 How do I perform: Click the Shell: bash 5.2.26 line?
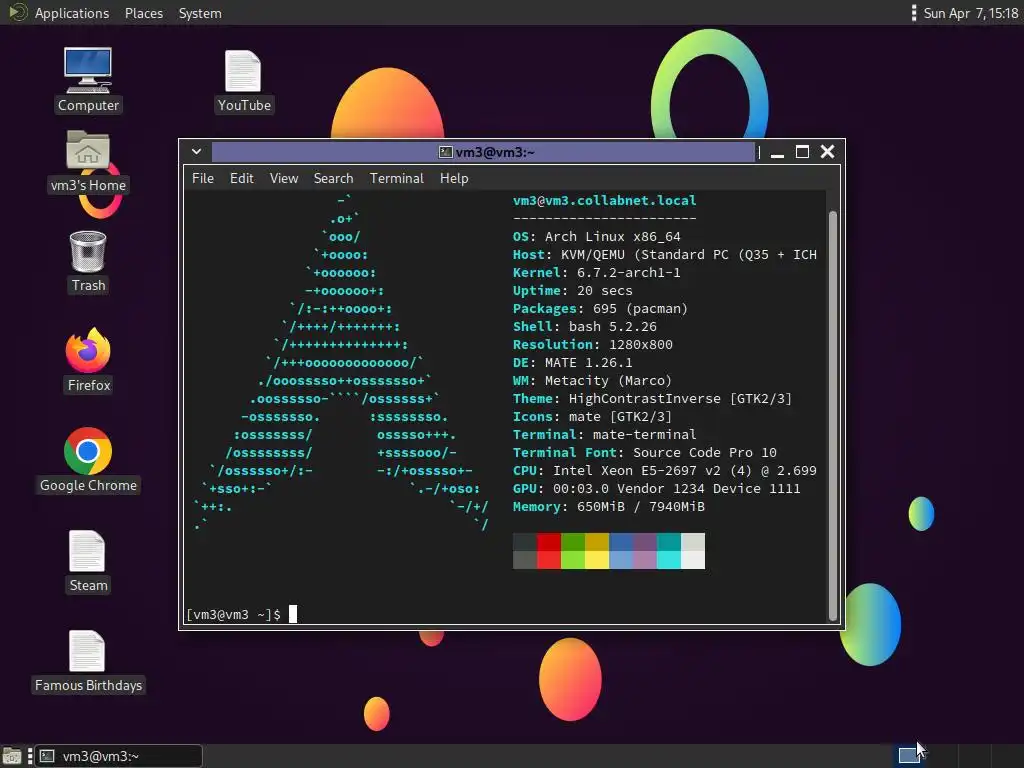584,327
